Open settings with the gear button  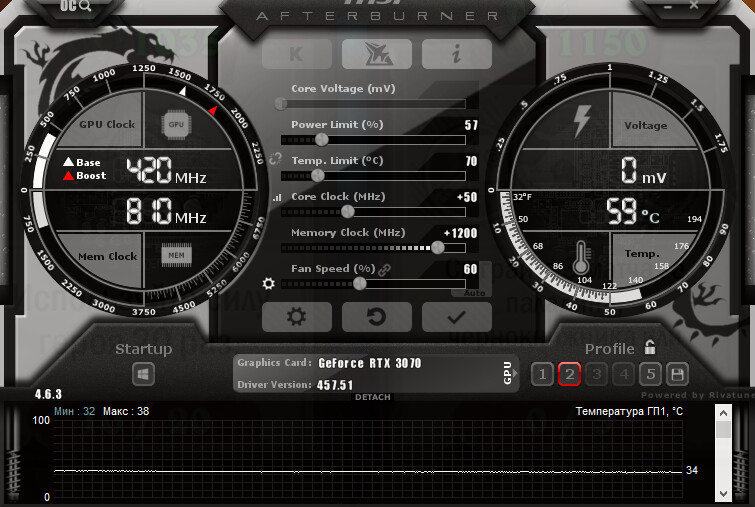click(x=297, y=317)
